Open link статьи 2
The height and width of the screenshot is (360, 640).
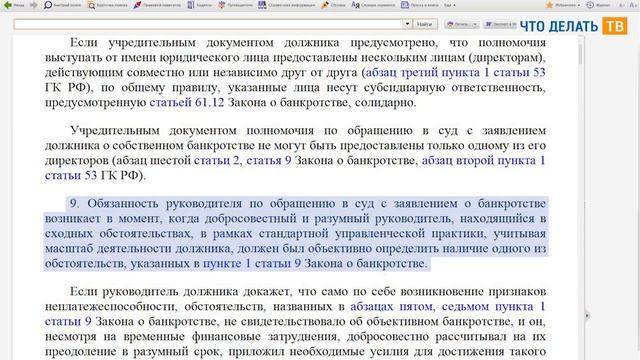[x=216, y=160]
